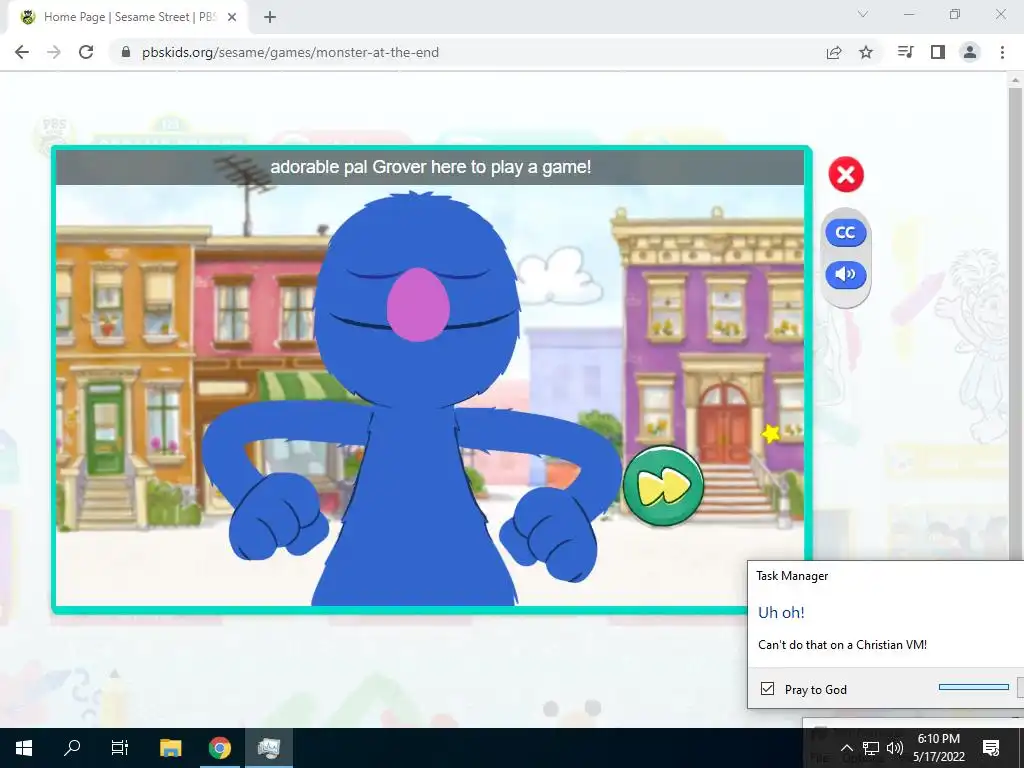Select the Home Page Sesame Street tab
The width and height of the screenshot is (1024, 768).
(x=129, y=17)
